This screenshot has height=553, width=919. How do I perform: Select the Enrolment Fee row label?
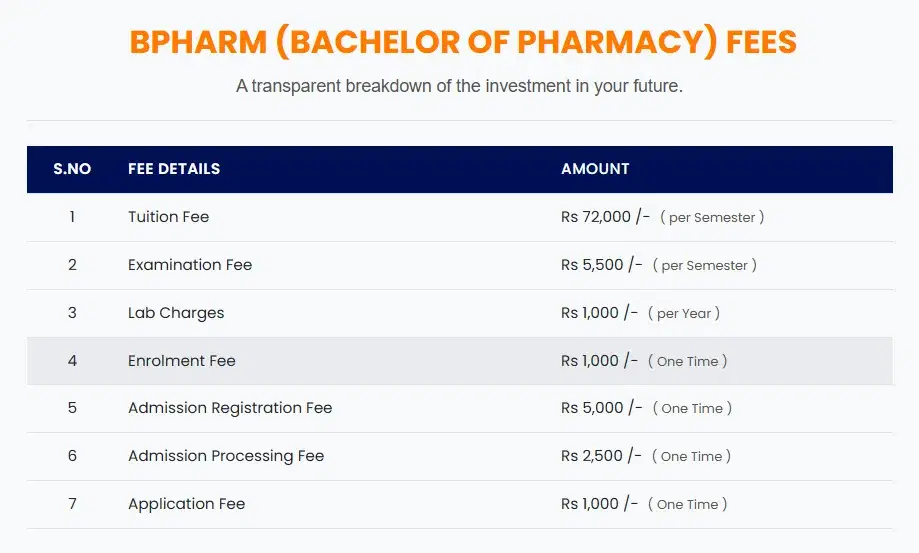[182, 361]
